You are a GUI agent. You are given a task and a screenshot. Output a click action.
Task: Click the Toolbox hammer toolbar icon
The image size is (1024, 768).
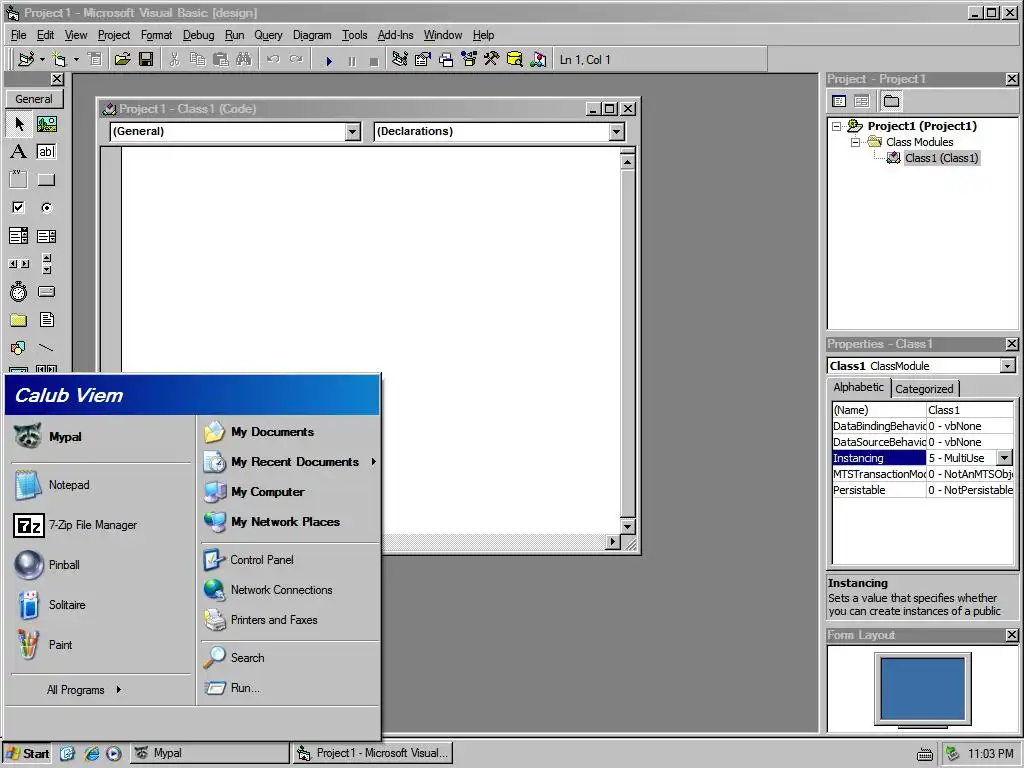click(x=492, y=60)
